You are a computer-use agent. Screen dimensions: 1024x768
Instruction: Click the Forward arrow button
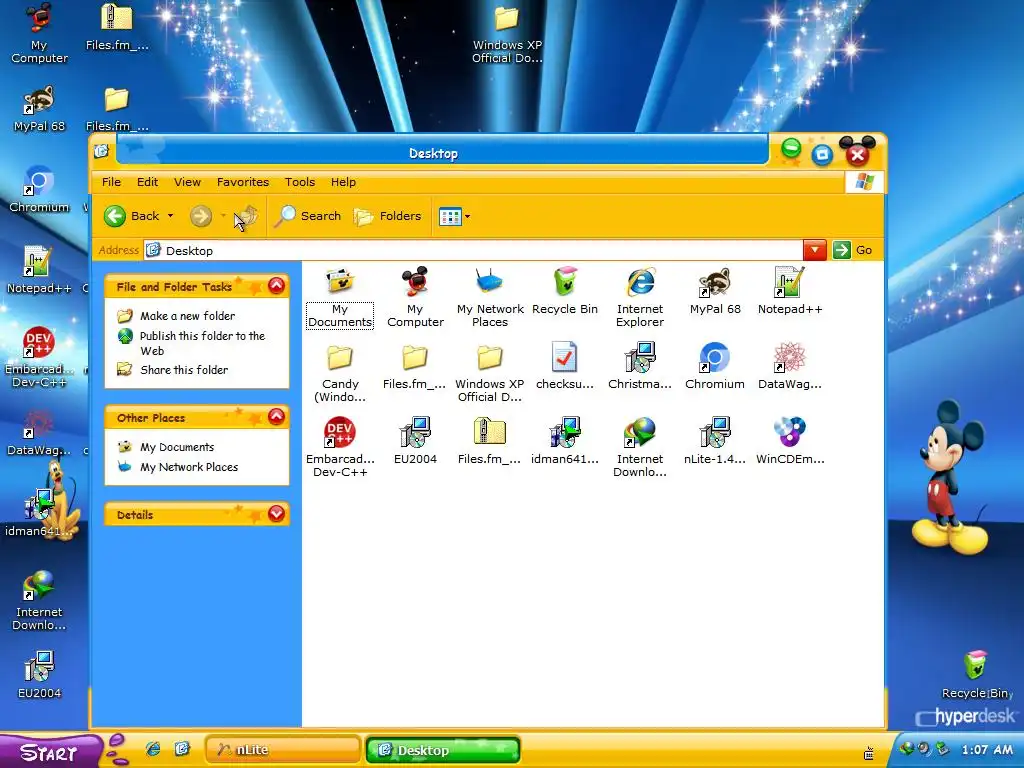pos(201,216)
